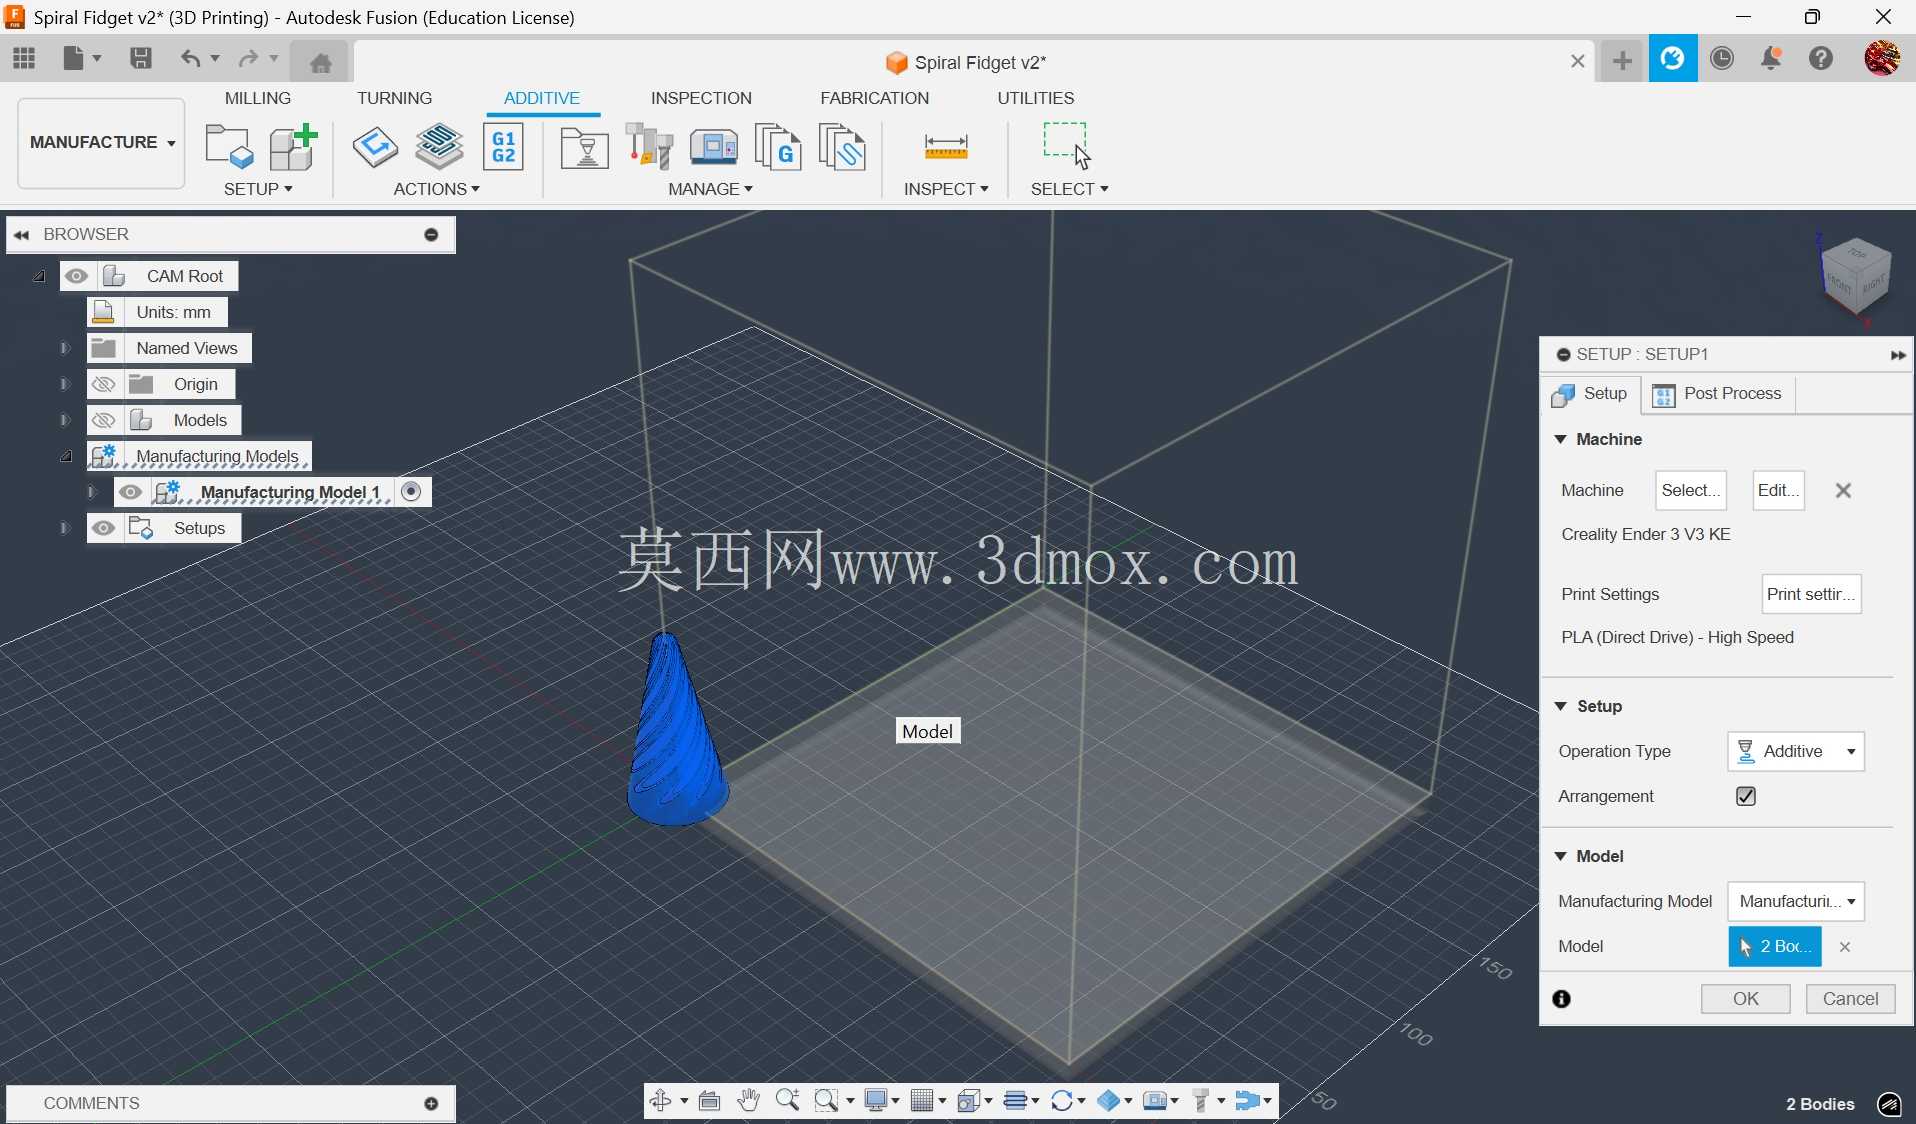Expand the MANAGE toolbar menu
This screenshot has width=1916, height=1124.
[710, 189]
